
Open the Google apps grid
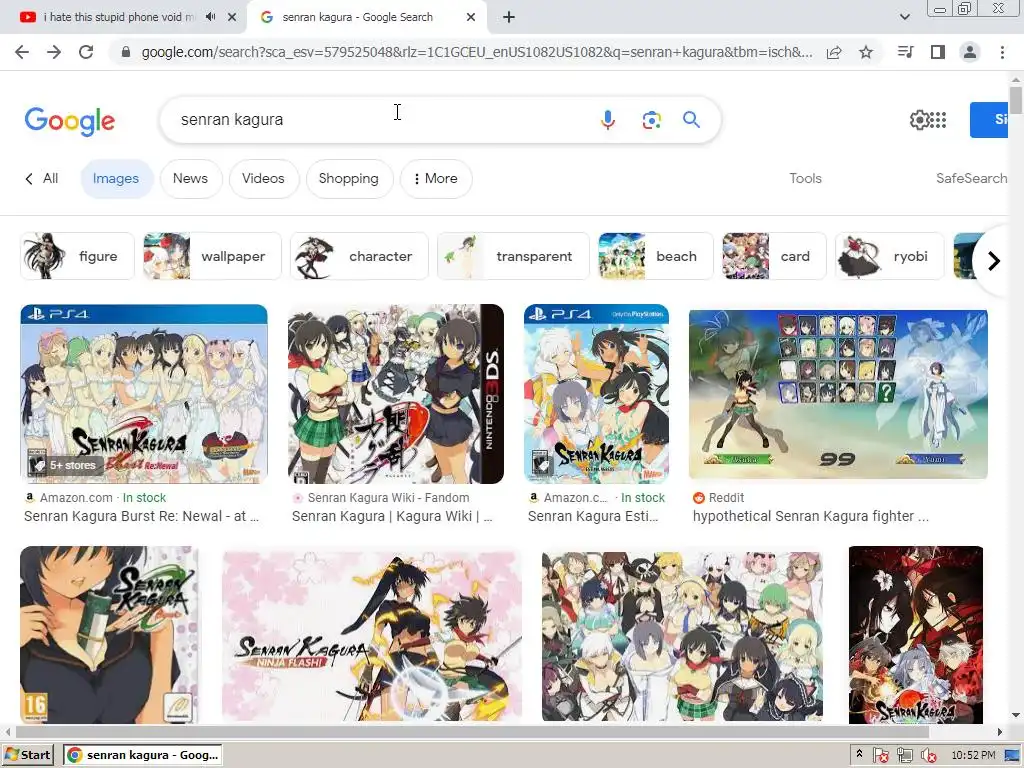coord(938,120)
